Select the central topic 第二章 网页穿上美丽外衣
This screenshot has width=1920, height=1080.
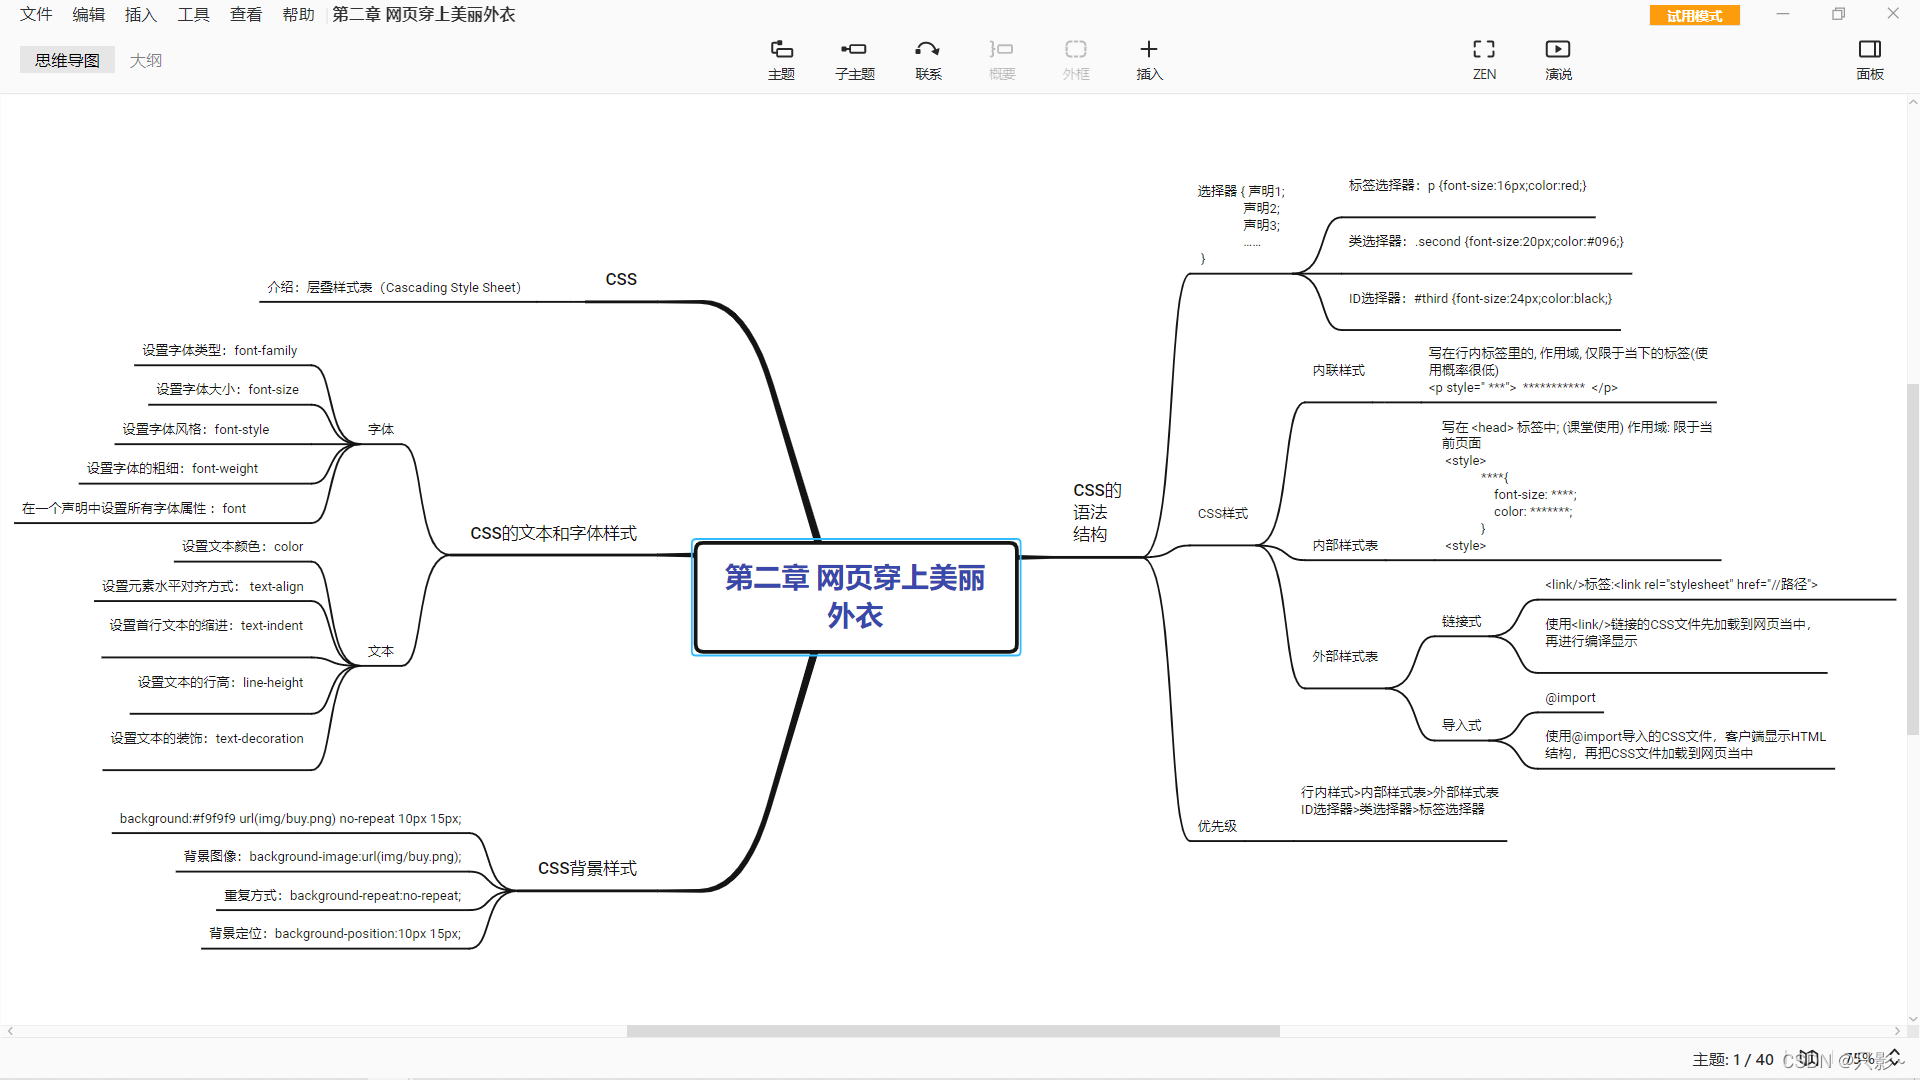pyautogui.click(x=856, y=597)
